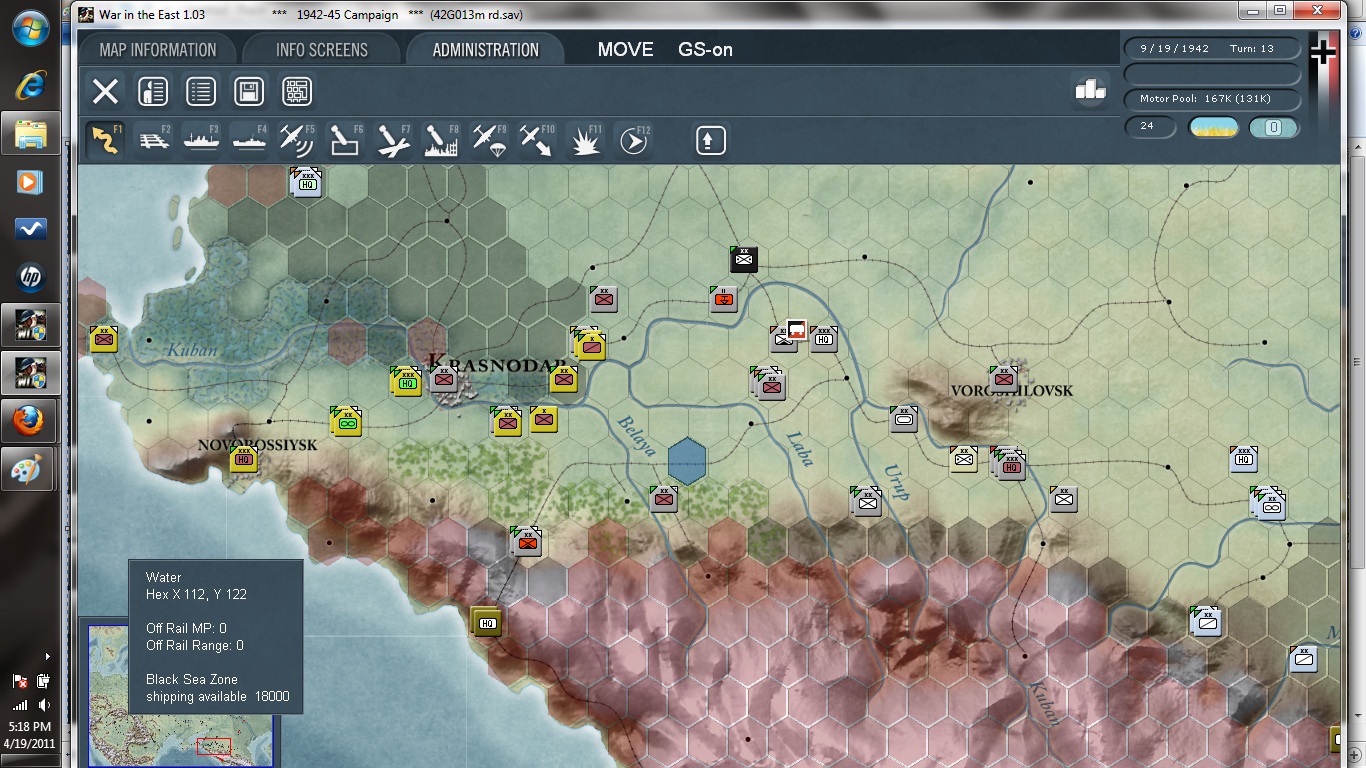Open the Map Information tab
This screenshot has width=1366, height=768.
click(x=158, y=50)
